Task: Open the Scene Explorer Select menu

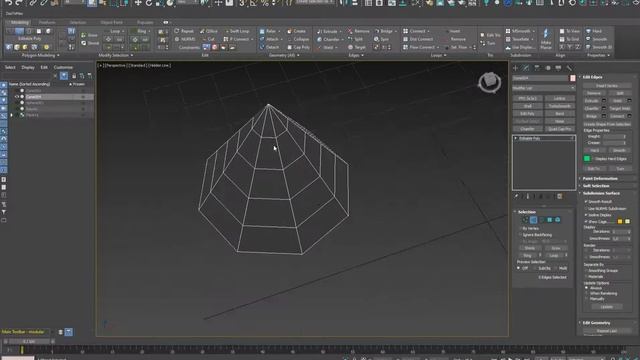Action: click(x=10, y=67)
